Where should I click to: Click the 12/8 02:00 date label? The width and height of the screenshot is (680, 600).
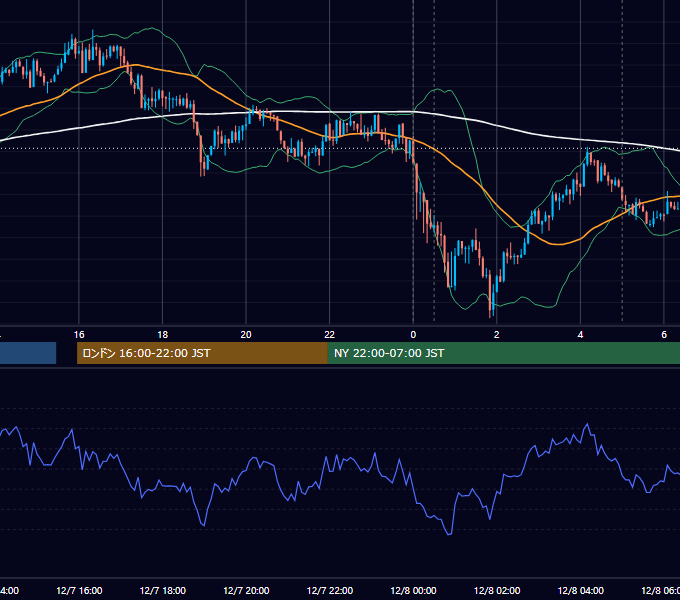click(497, 590)
